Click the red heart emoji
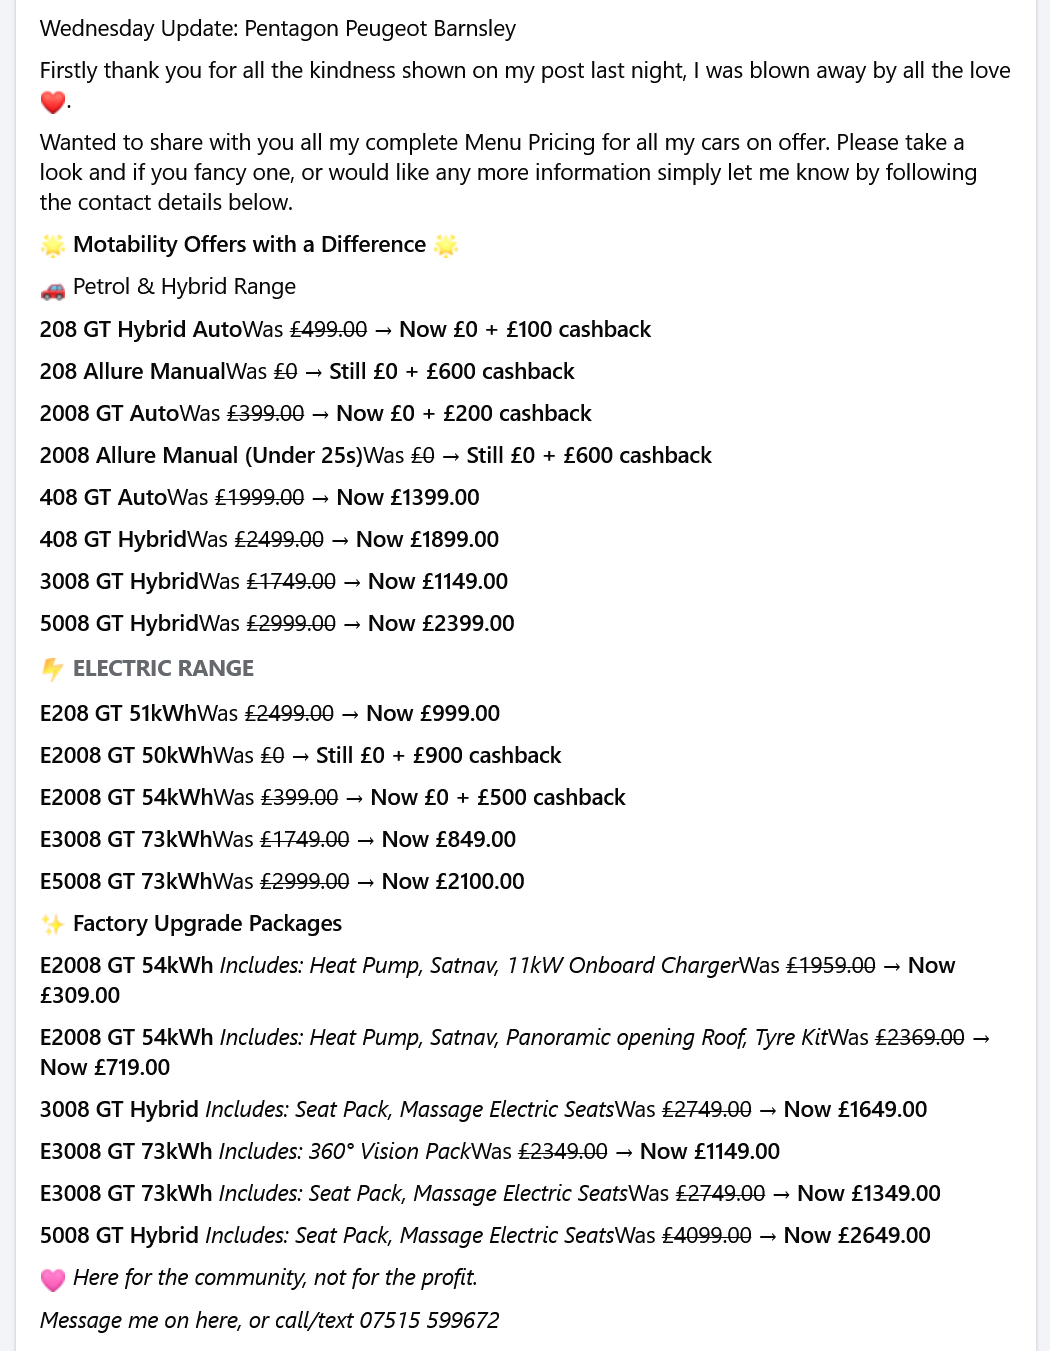Viewport: 1050px width, 1351px height. tap(52, 102)
